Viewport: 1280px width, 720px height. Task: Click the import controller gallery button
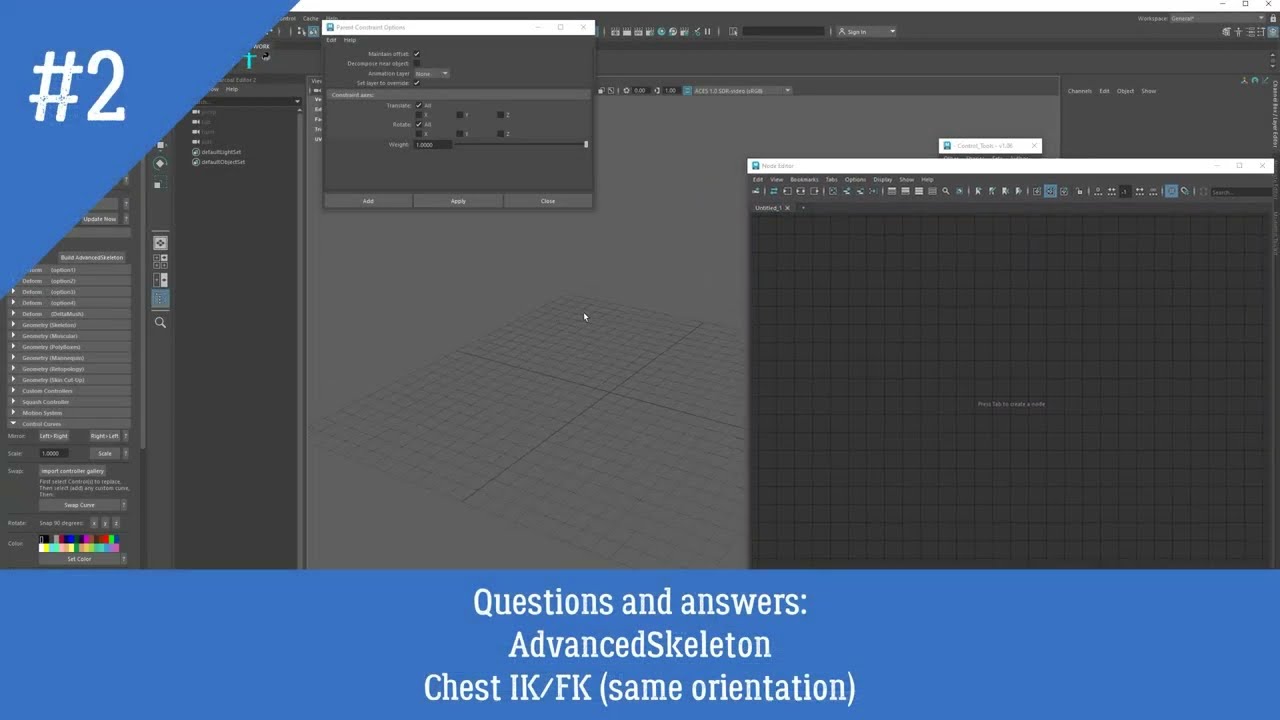(73, 471)
